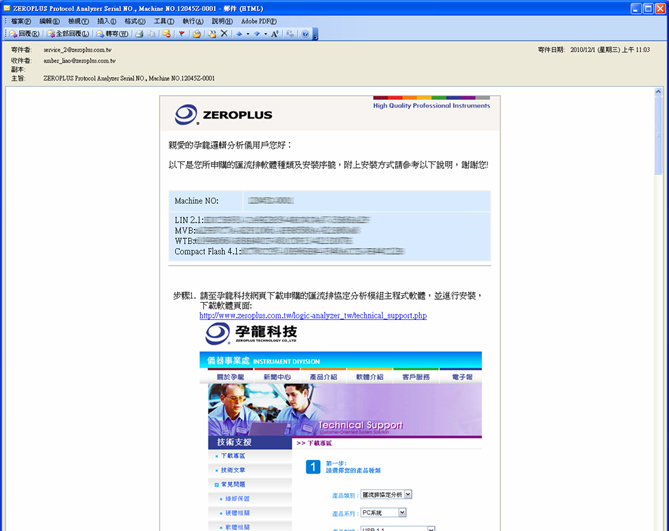Click the vertical scrollbar thumb
This screenshot has width=669, height=531.
click(x=658, y=135)
